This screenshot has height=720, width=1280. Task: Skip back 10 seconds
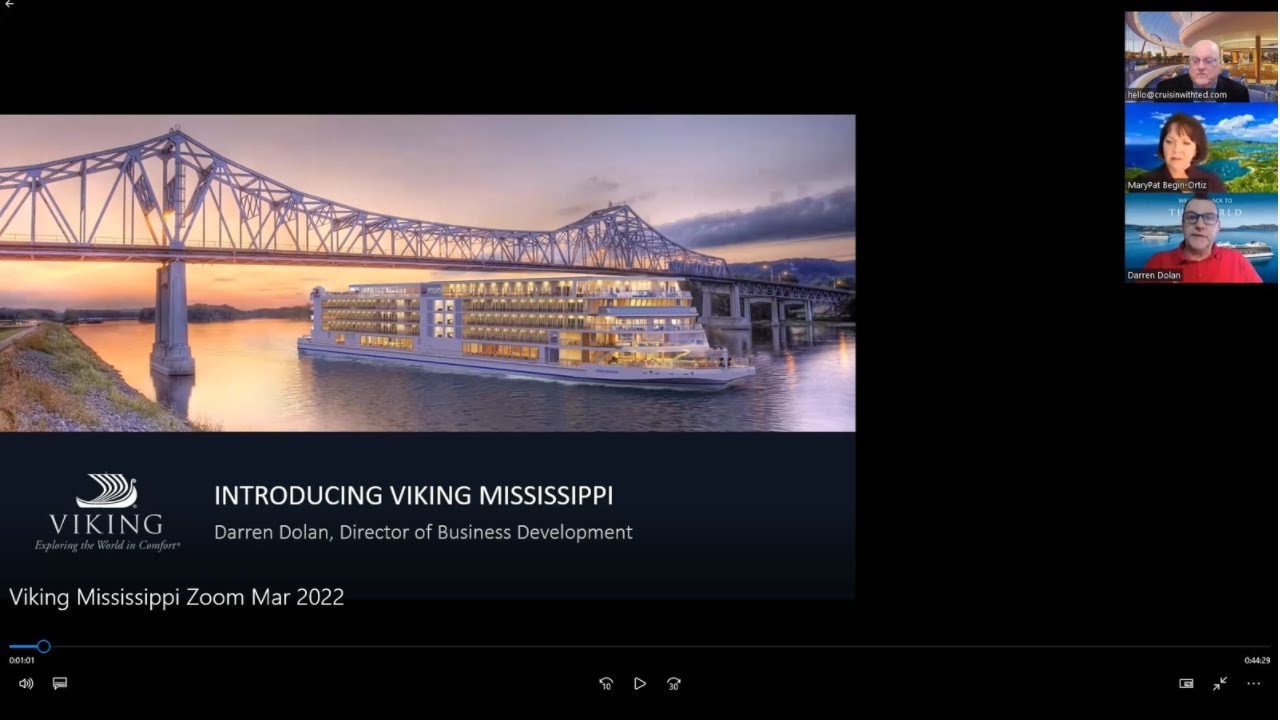(606, 684)
